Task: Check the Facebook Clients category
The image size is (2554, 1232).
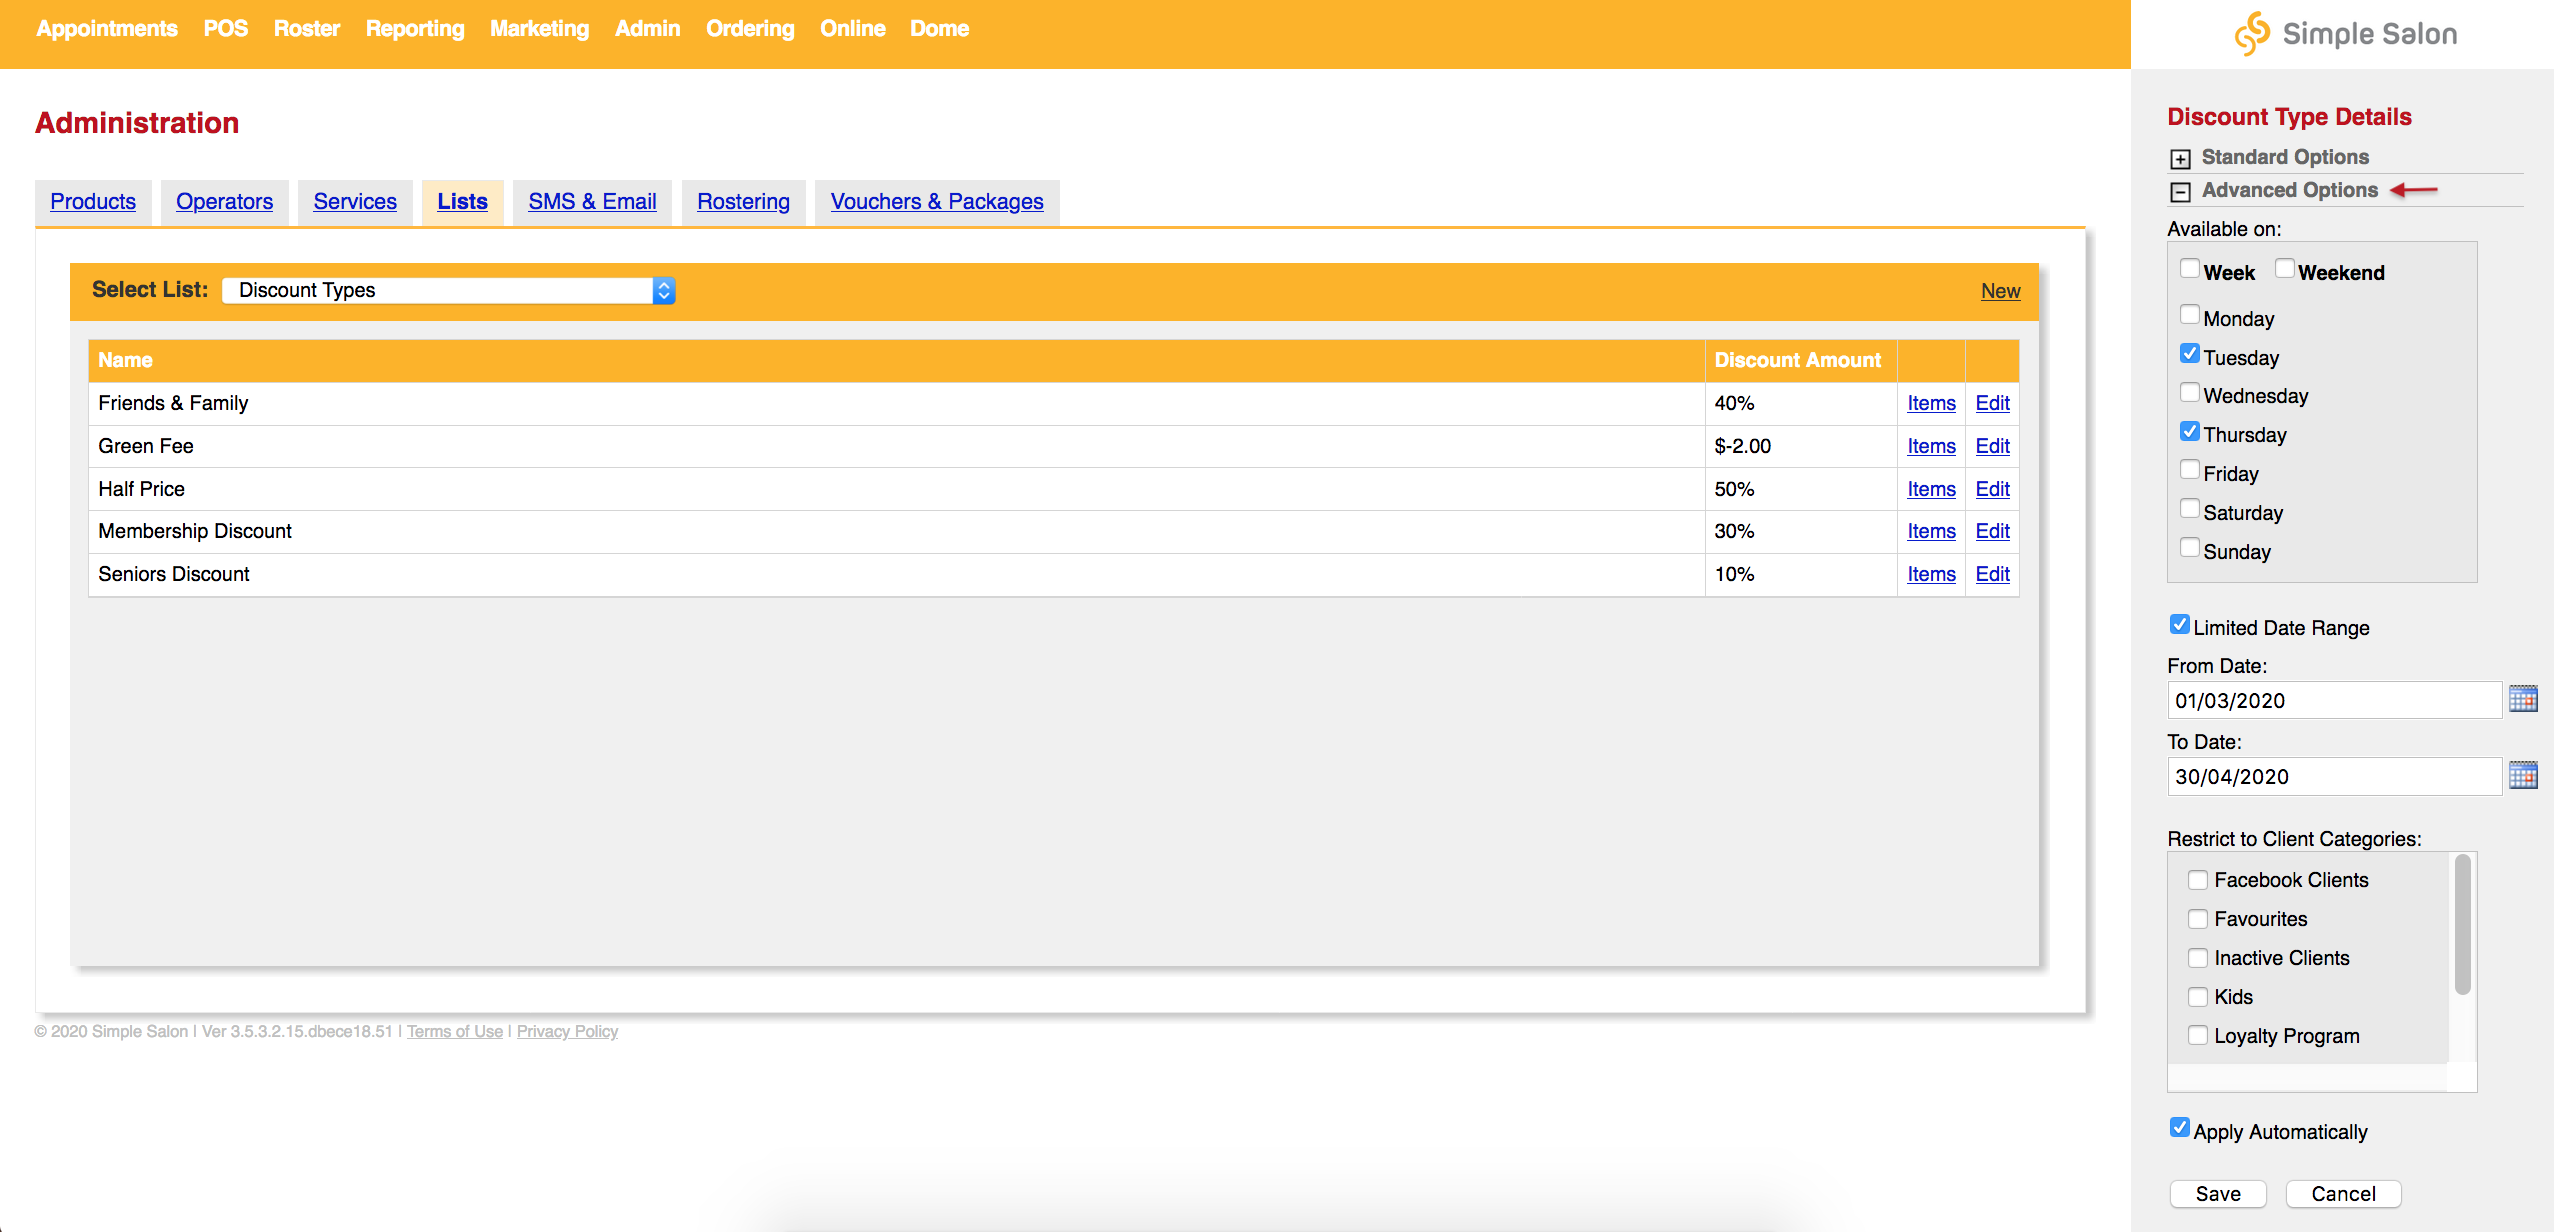Action: (2197, 880)
